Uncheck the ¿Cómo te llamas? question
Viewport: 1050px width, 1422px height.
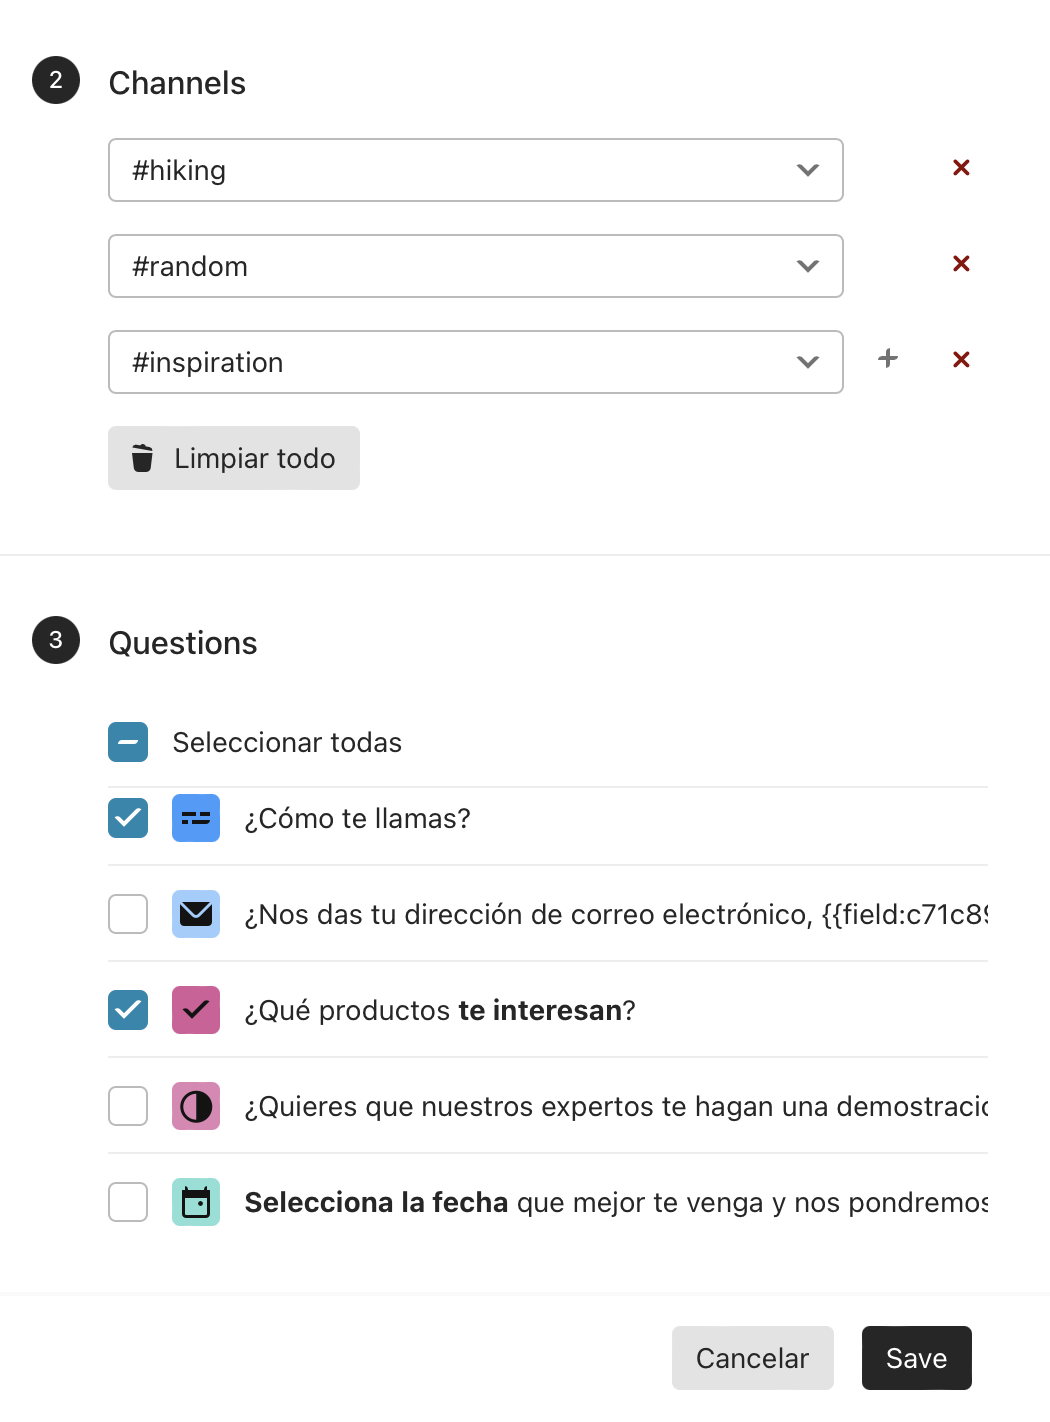pos(128,818)
